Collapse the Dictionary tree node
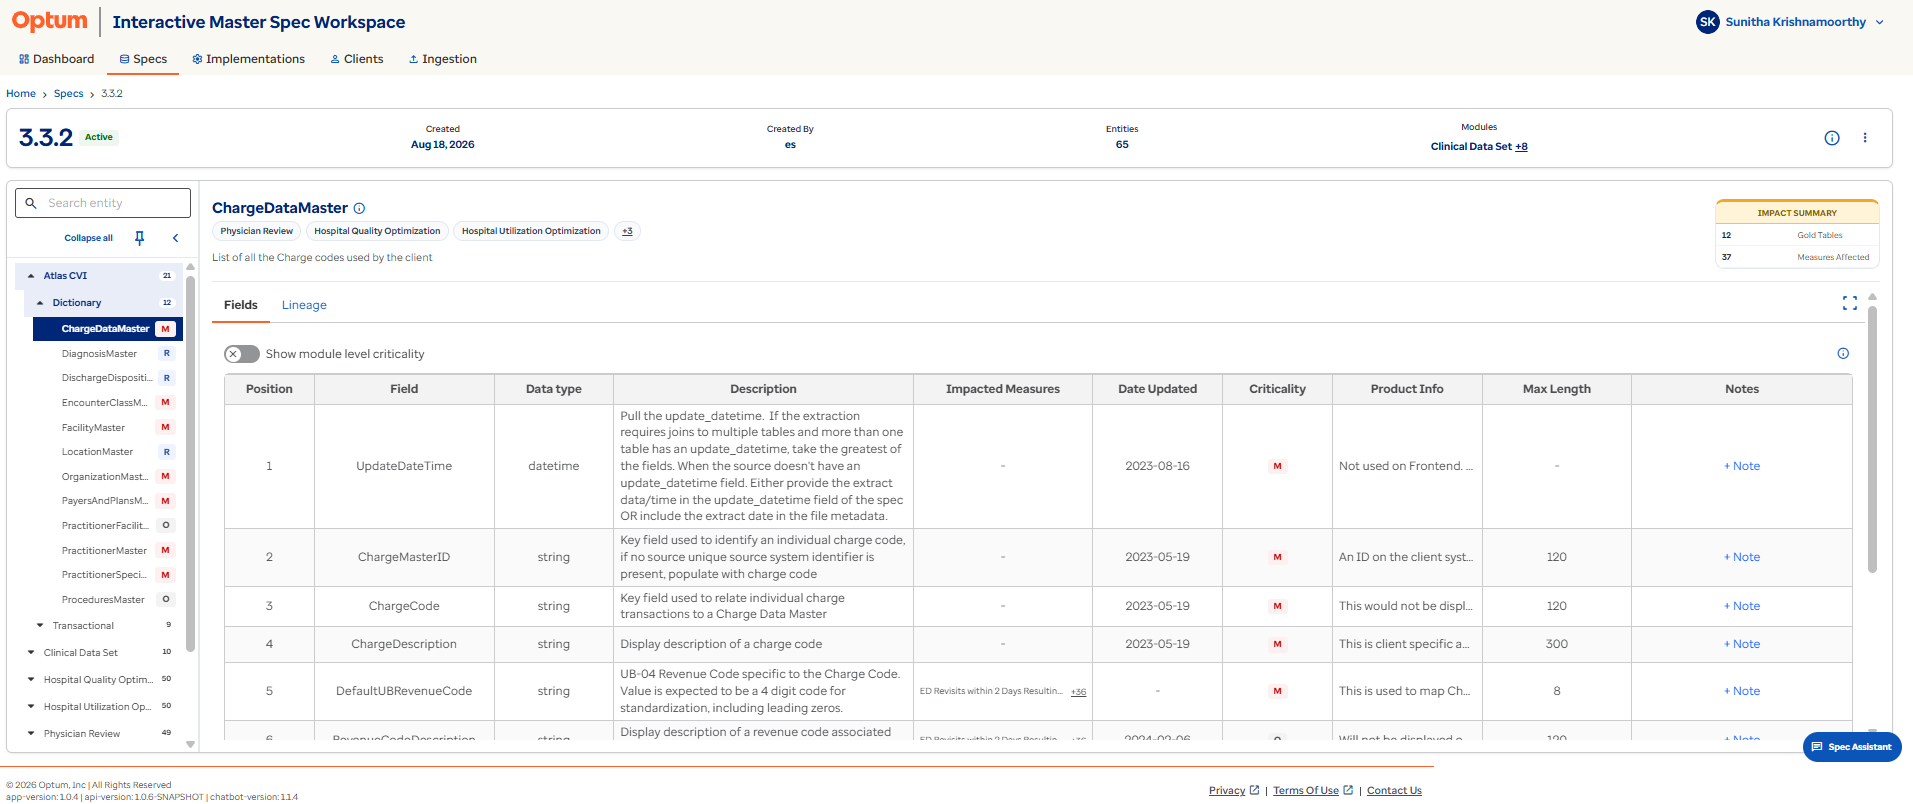The width and height of the screenshot is (1913, 804). click(40, 303)
